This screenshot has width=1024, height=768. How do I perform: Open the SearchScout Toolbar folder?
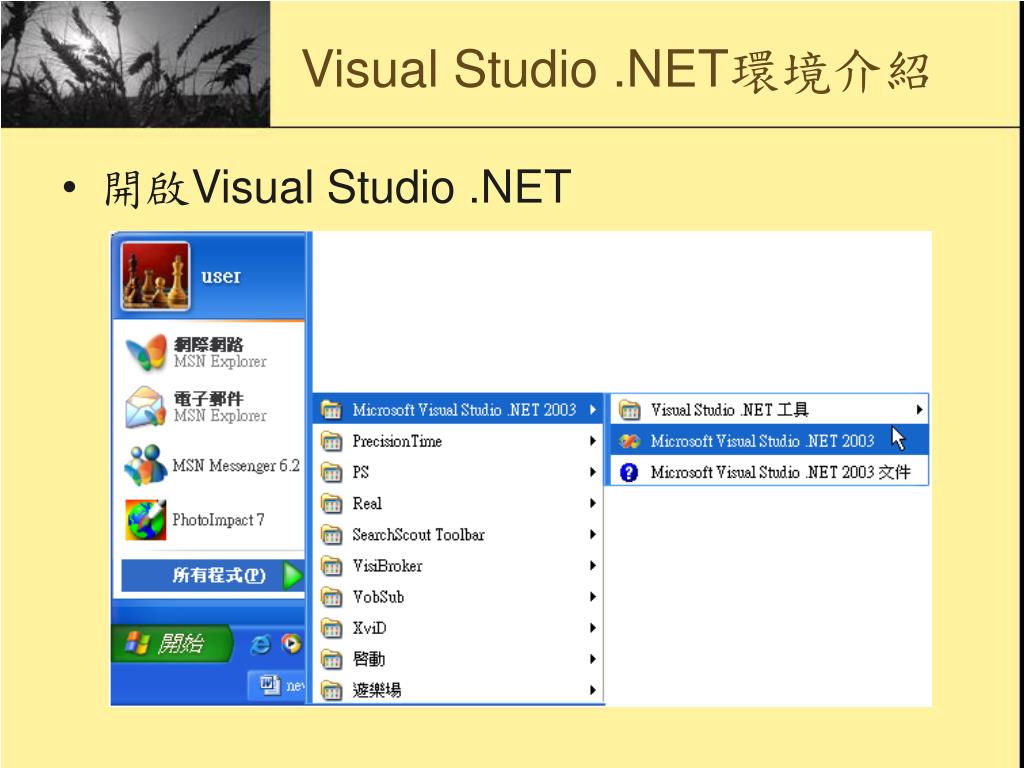point(458,535)
